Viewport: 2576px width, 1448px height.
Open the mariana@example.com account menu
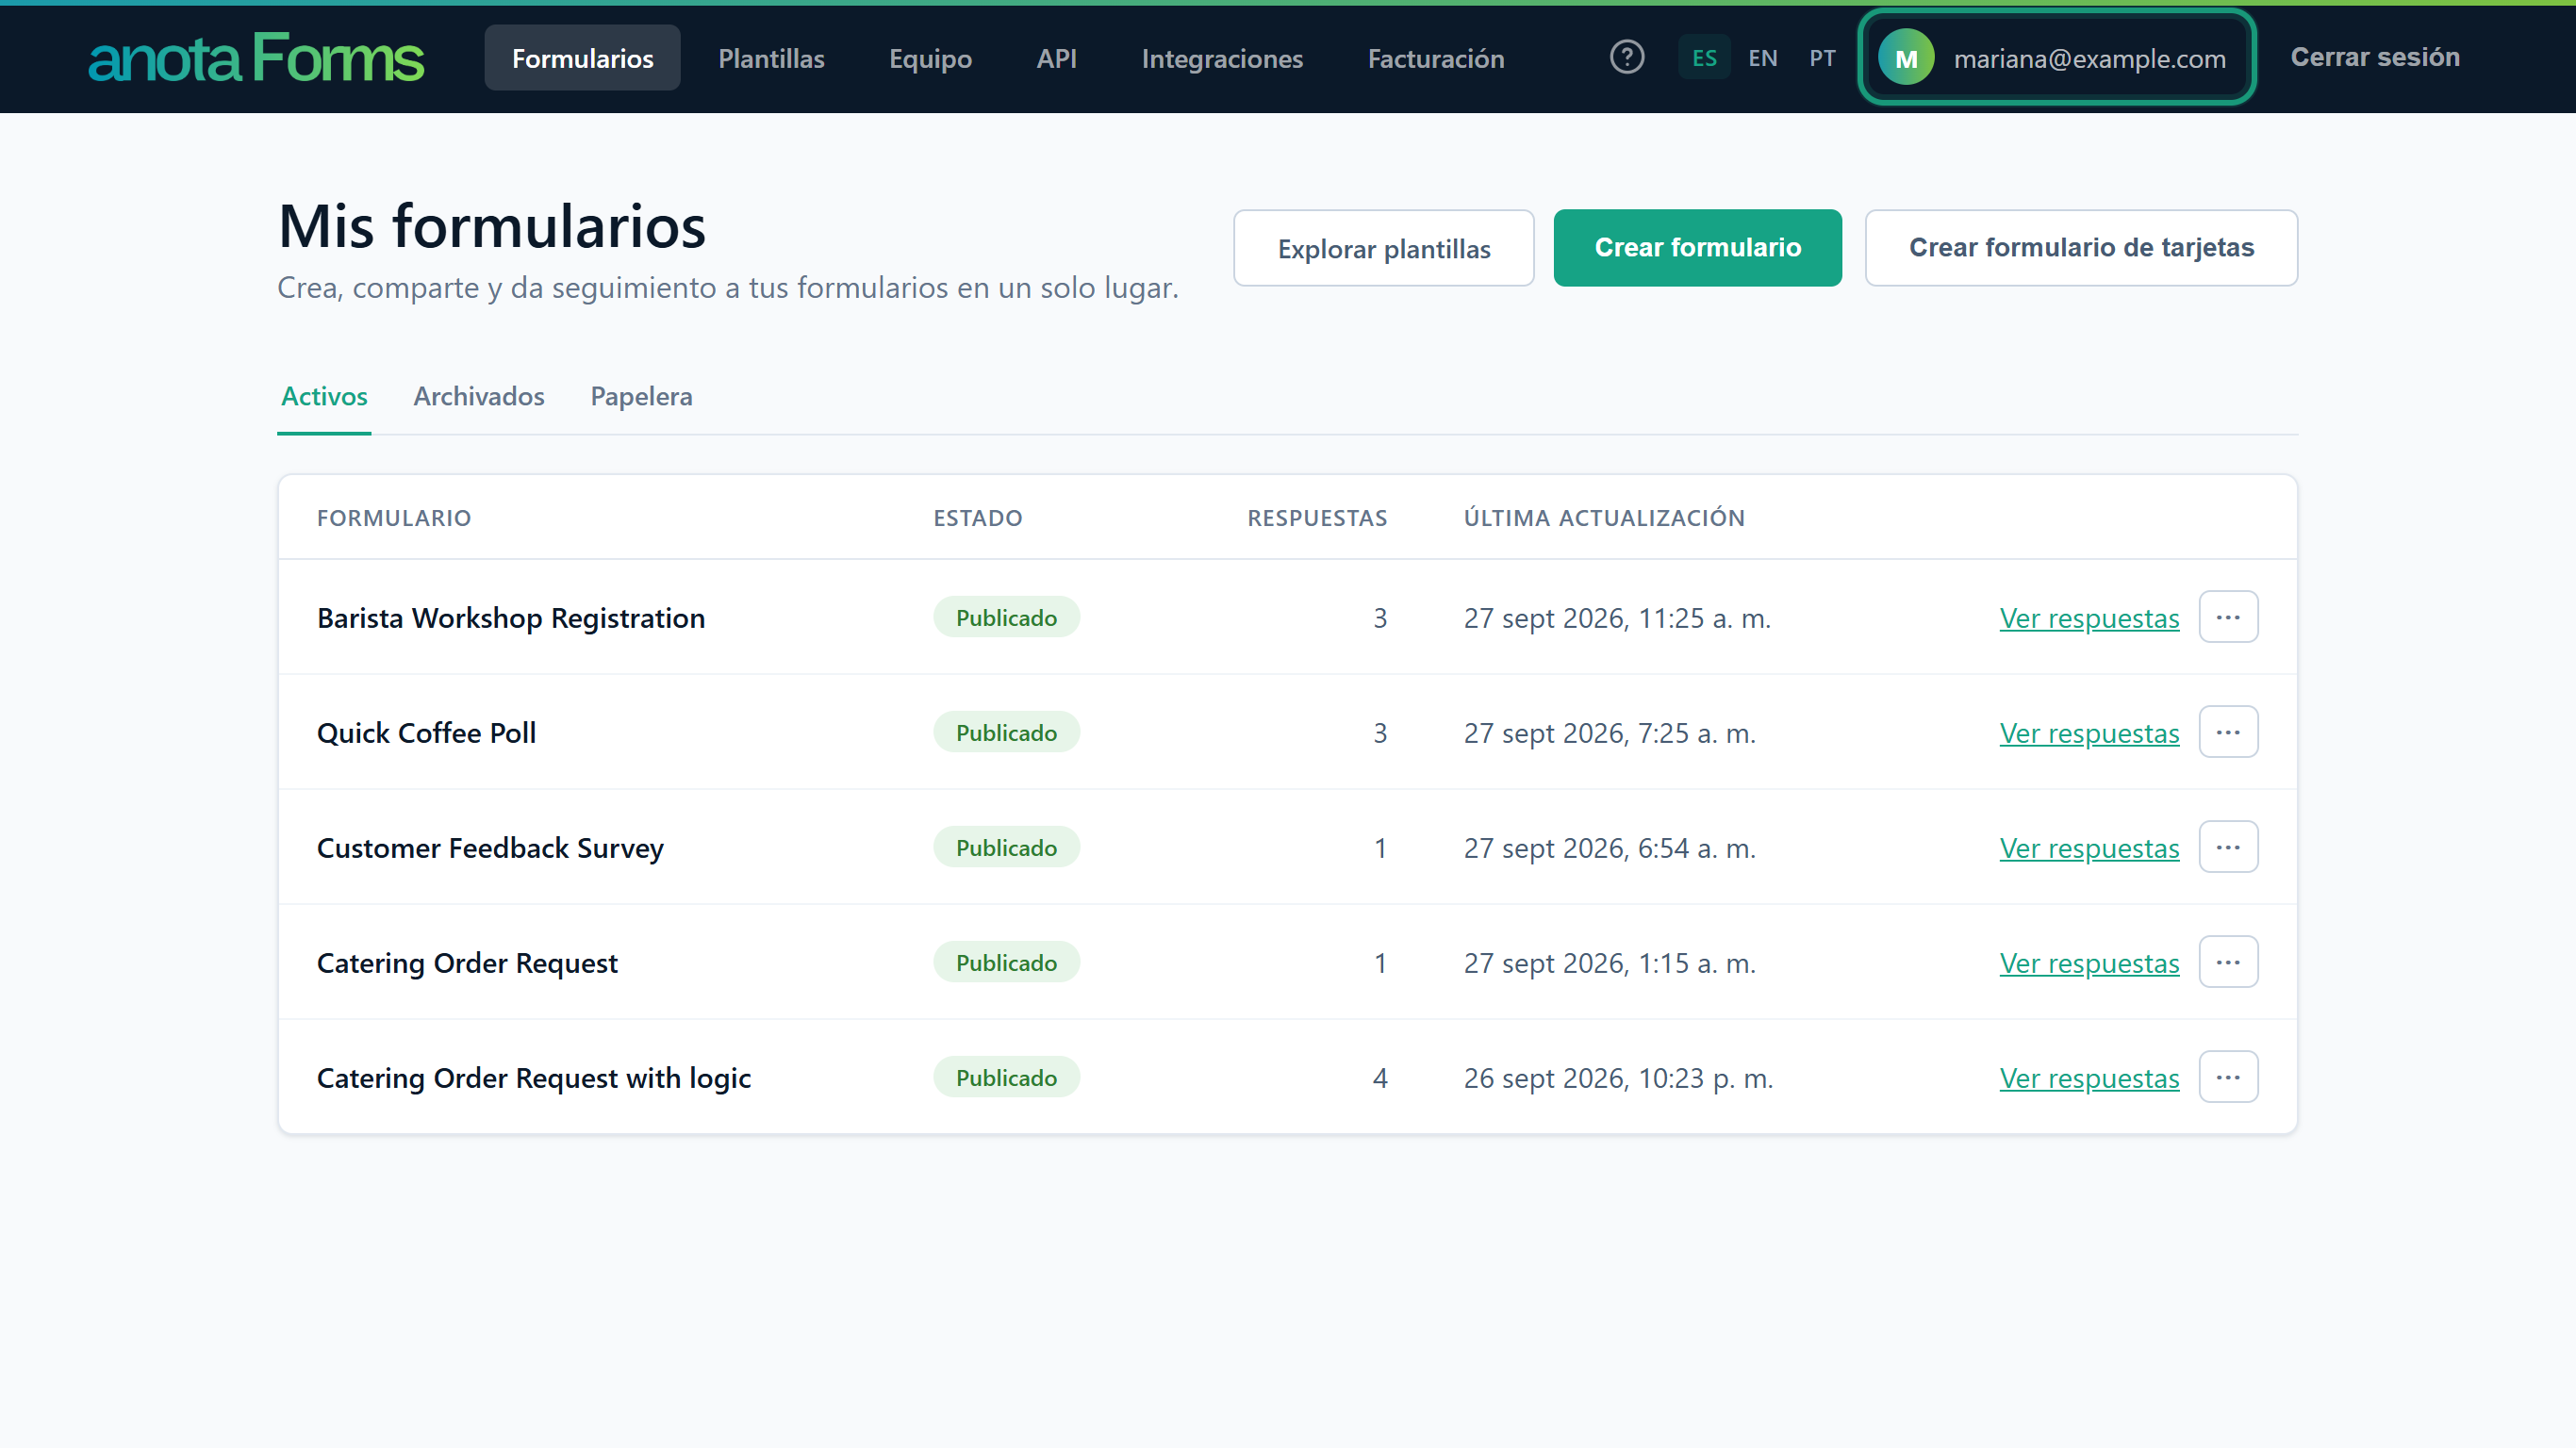pyautogui.click(x=2056, y=58)
